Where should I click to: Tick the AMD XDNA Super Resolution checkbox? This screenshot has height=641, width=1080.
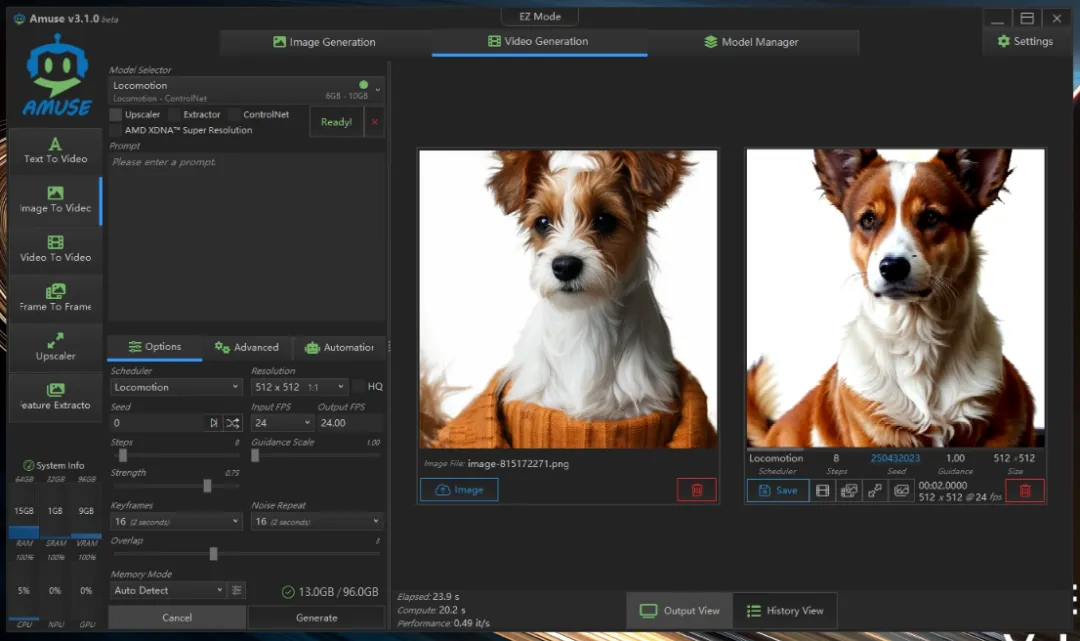click(116, 130)
